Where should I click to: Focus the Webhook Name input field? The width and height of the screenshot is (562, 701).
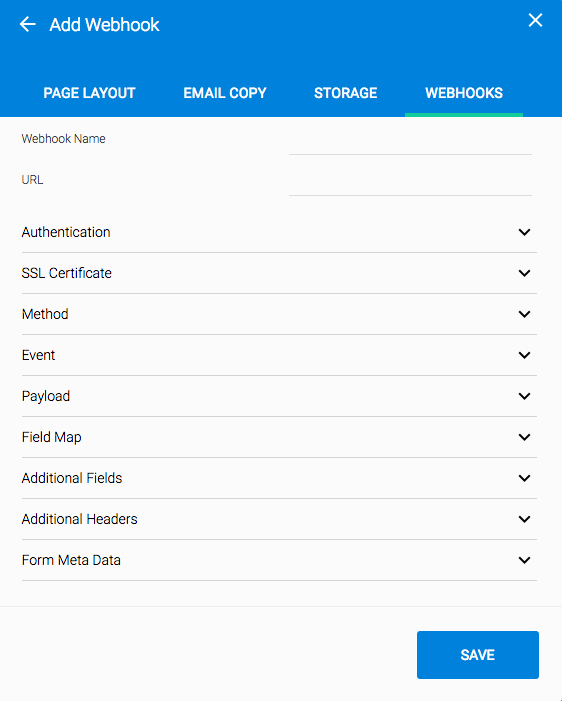(410, 143)
